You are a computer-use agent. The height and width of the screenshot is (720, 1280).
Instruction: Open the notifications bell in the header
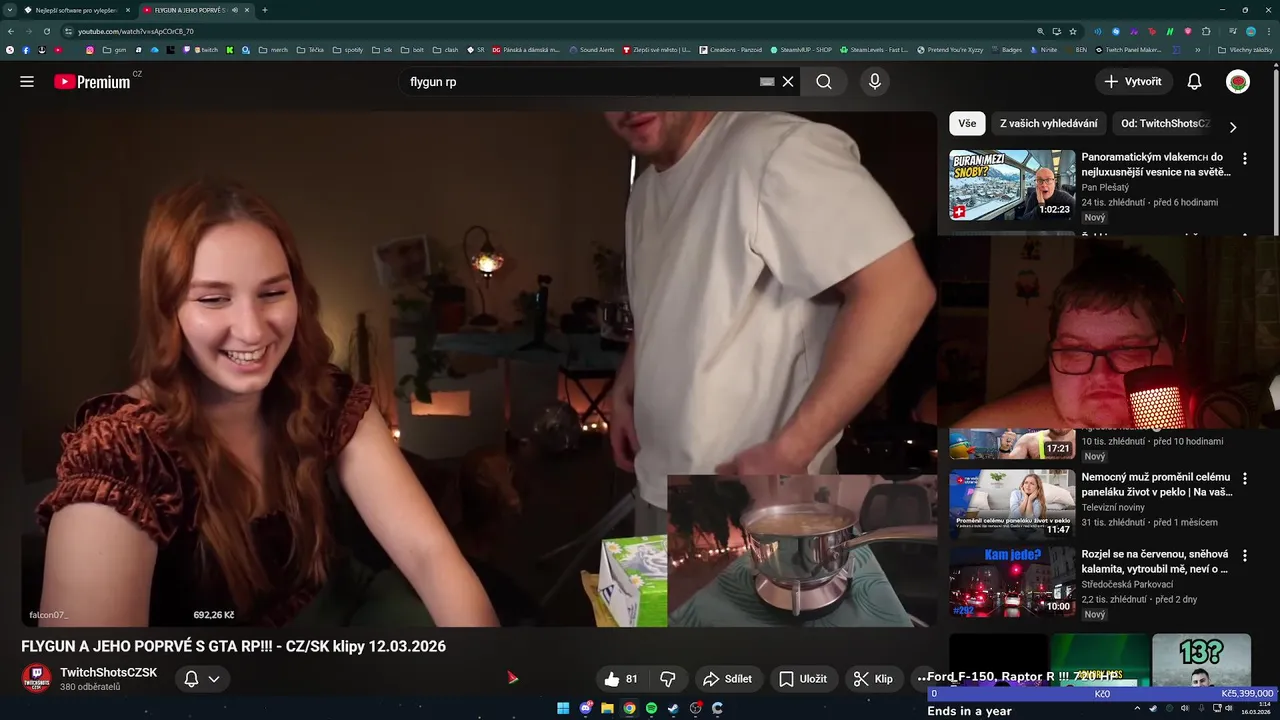click(1194, 82)
